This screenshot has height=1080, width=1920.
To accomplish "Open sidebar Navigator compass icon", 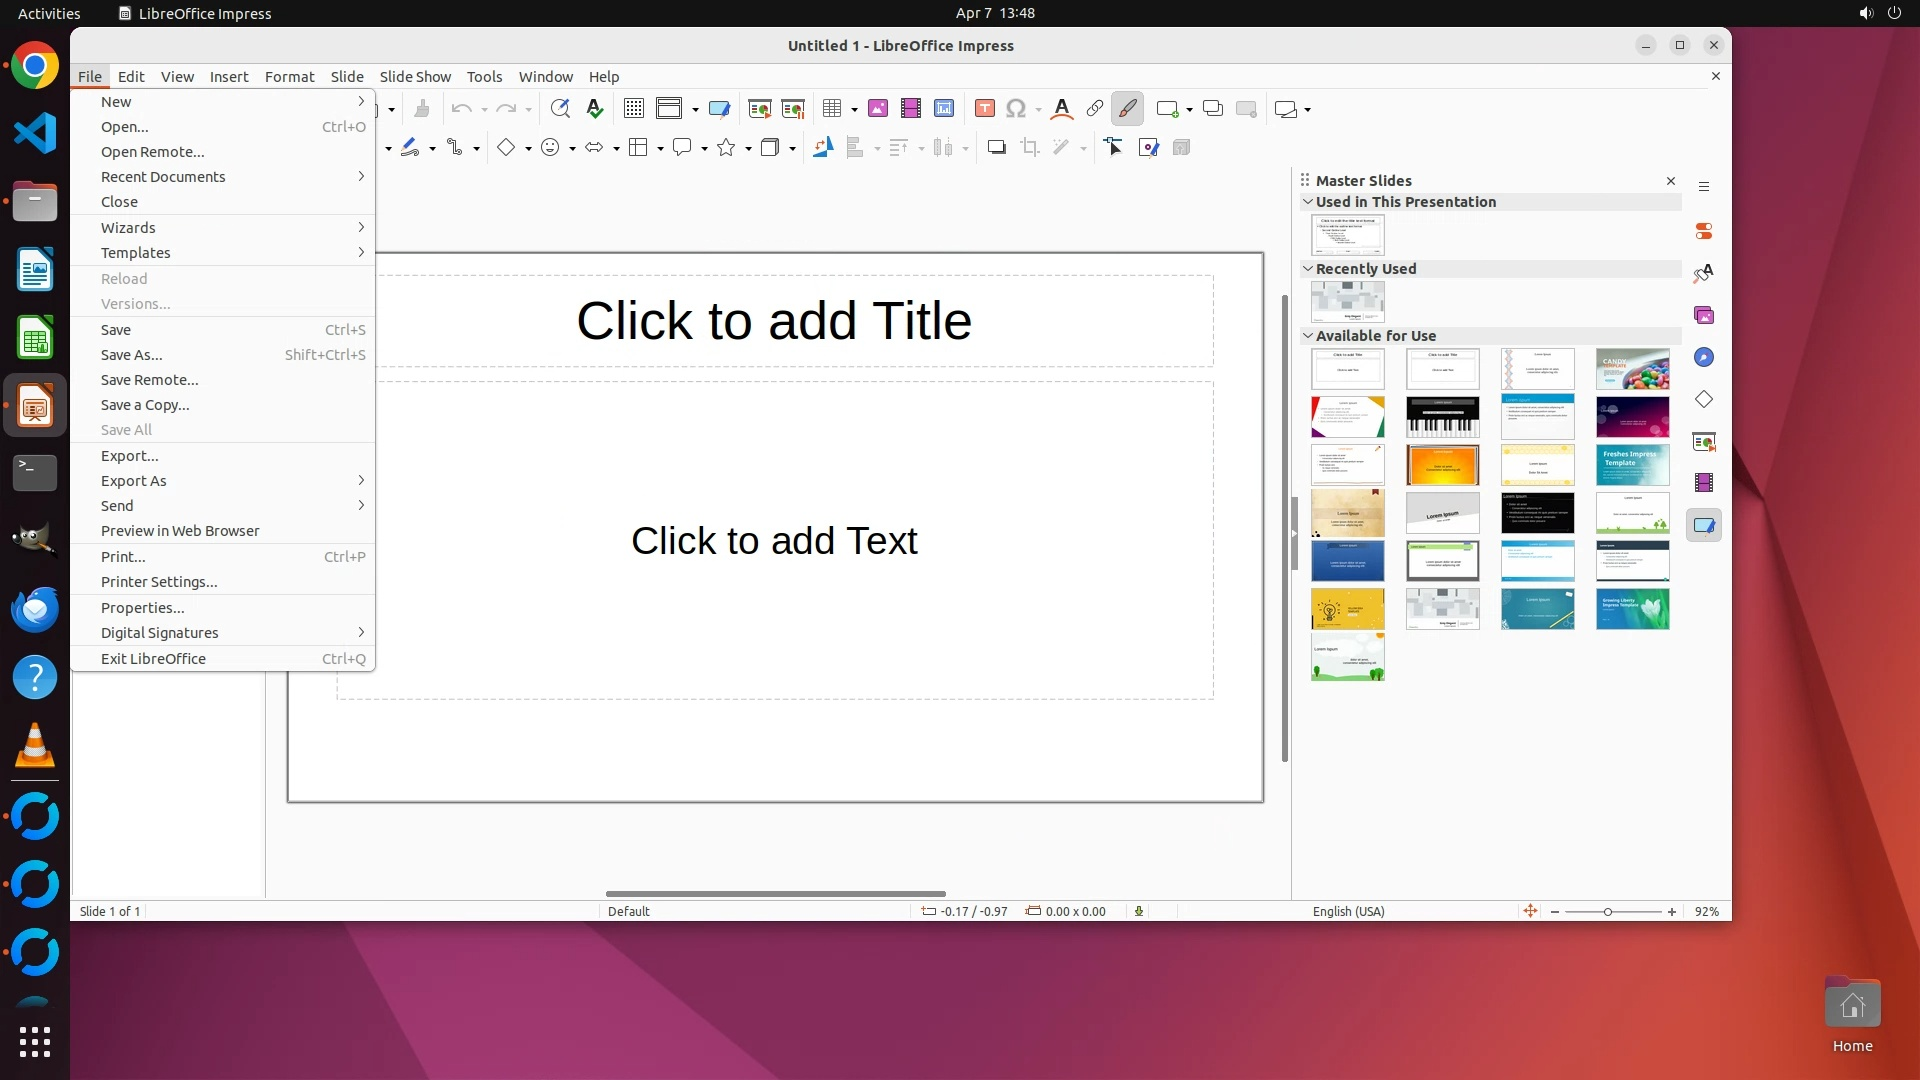I will pyautogui.click(x=1704, y=357).
